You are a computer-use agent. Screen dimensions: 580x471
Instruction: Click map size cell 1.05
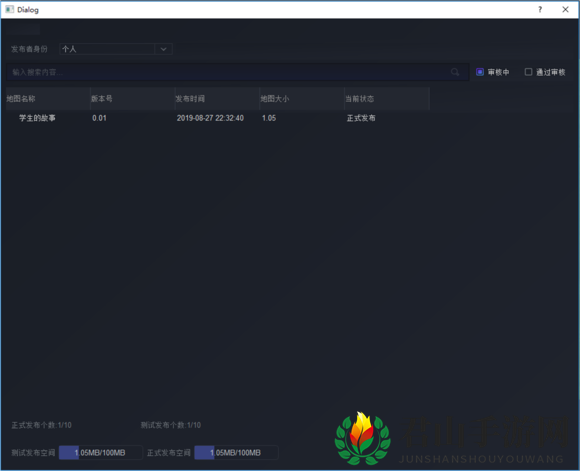pyautogui.click(x=269, y=118)
